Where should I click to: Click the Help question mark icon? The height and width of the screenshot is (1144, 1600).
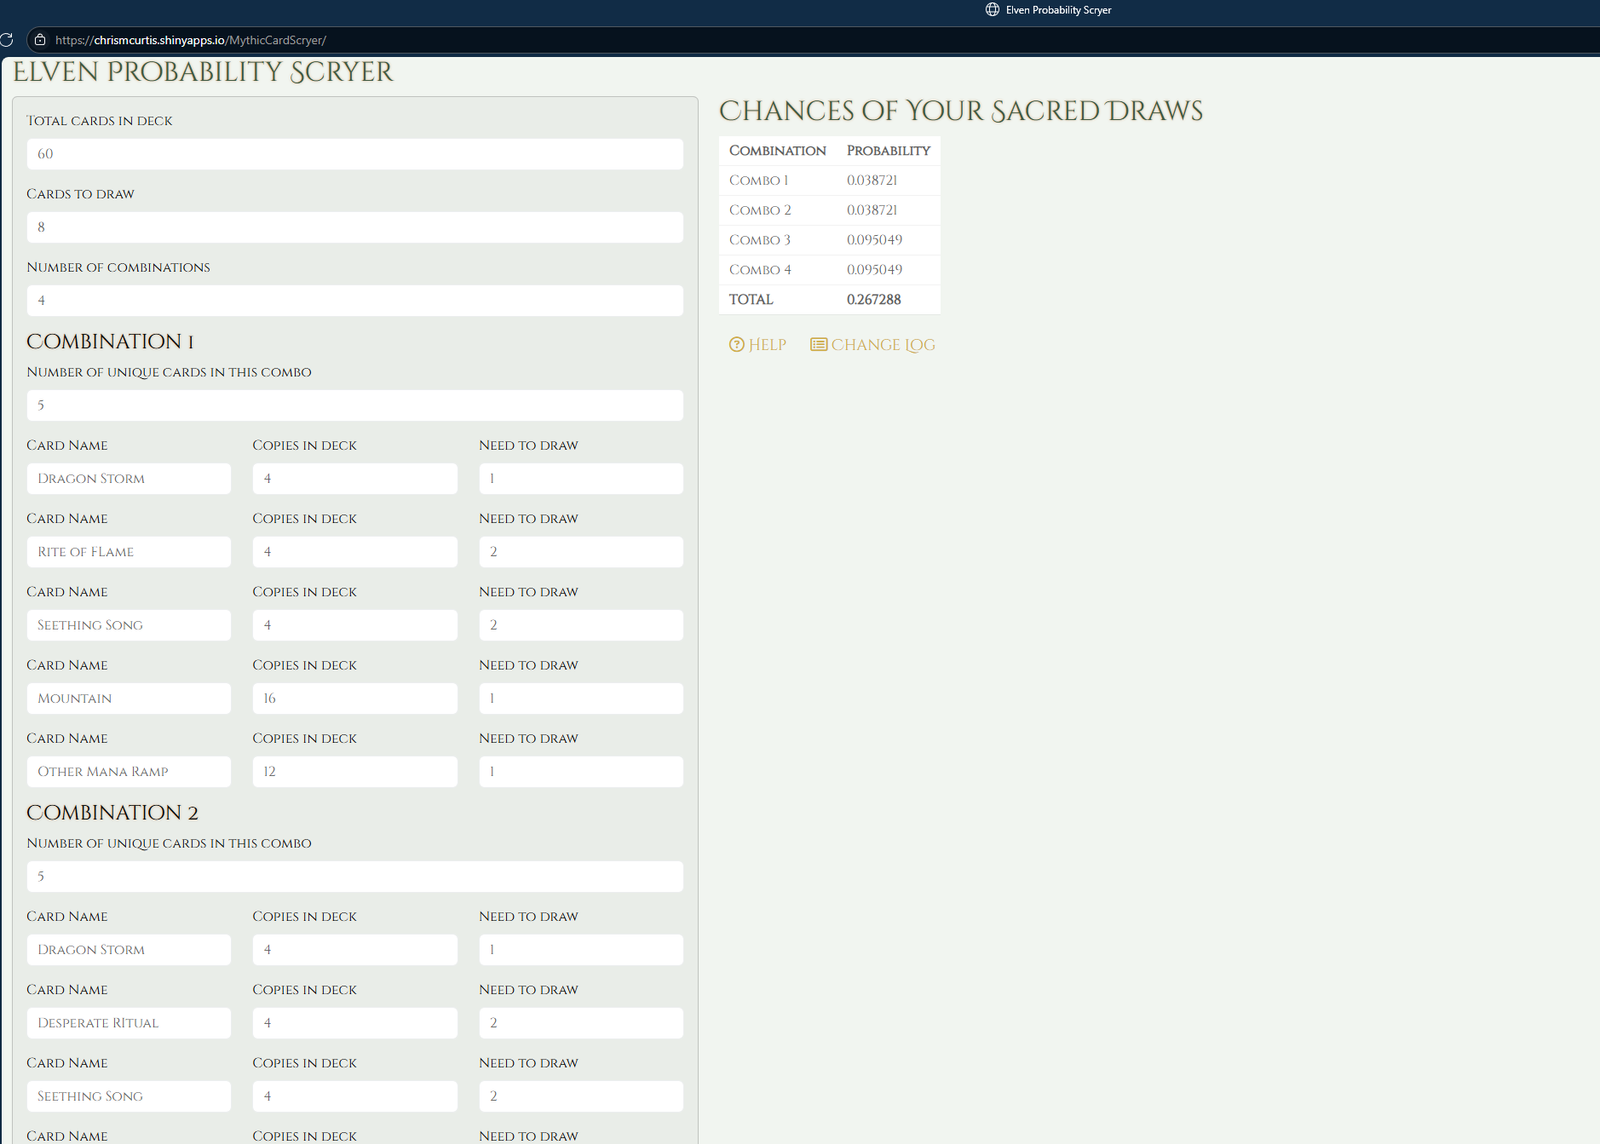pyautogui.click(x=737, y=345)
